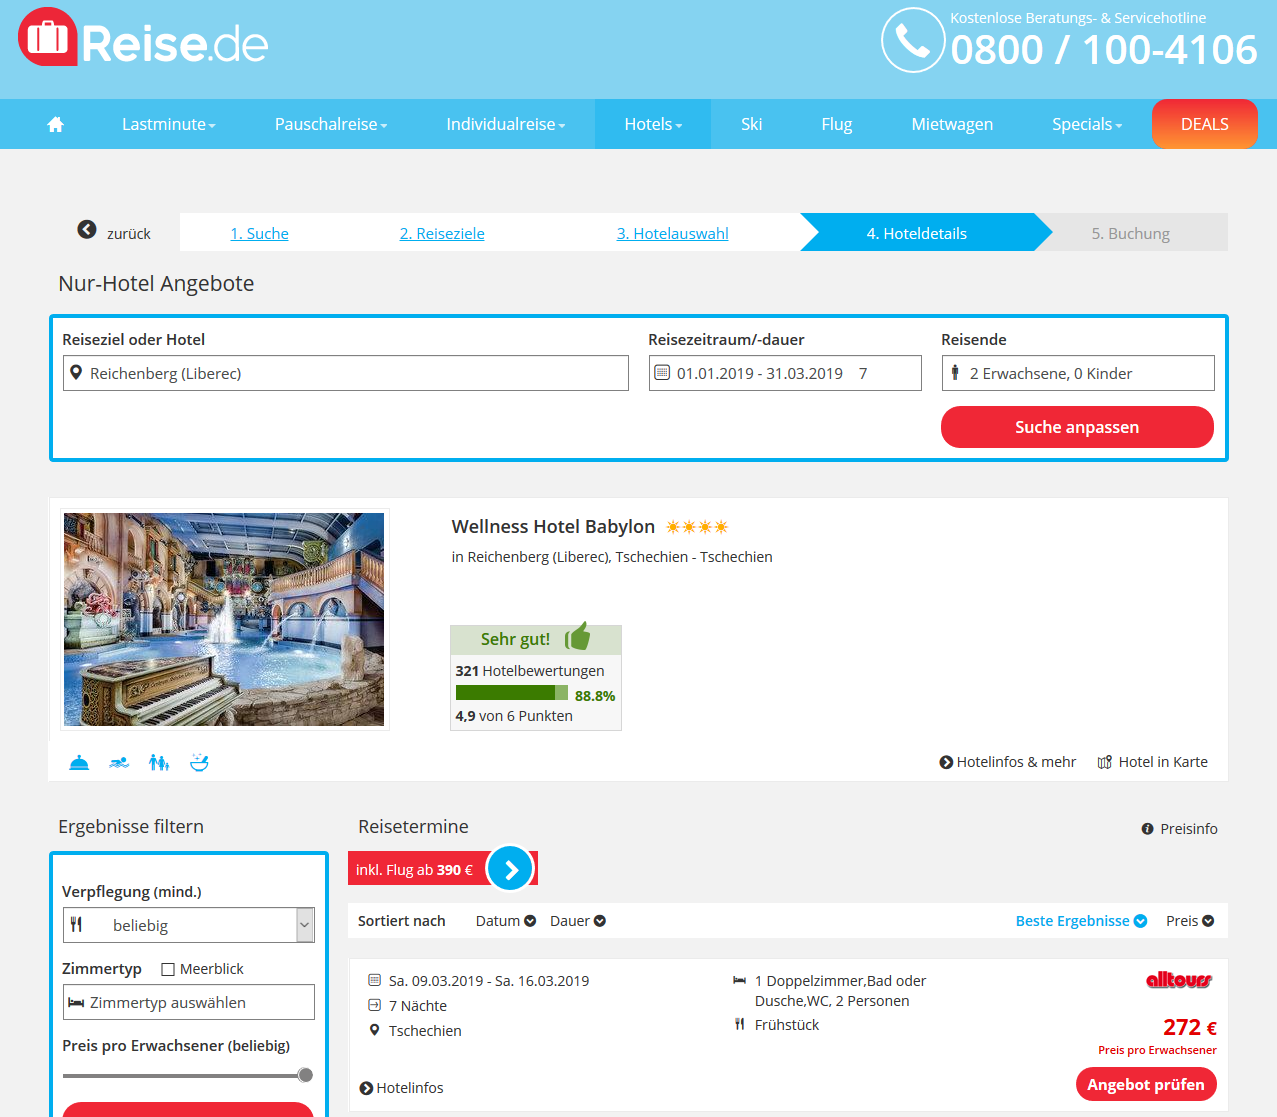Open the Mietwagen menu item

(x=952, y=124)
